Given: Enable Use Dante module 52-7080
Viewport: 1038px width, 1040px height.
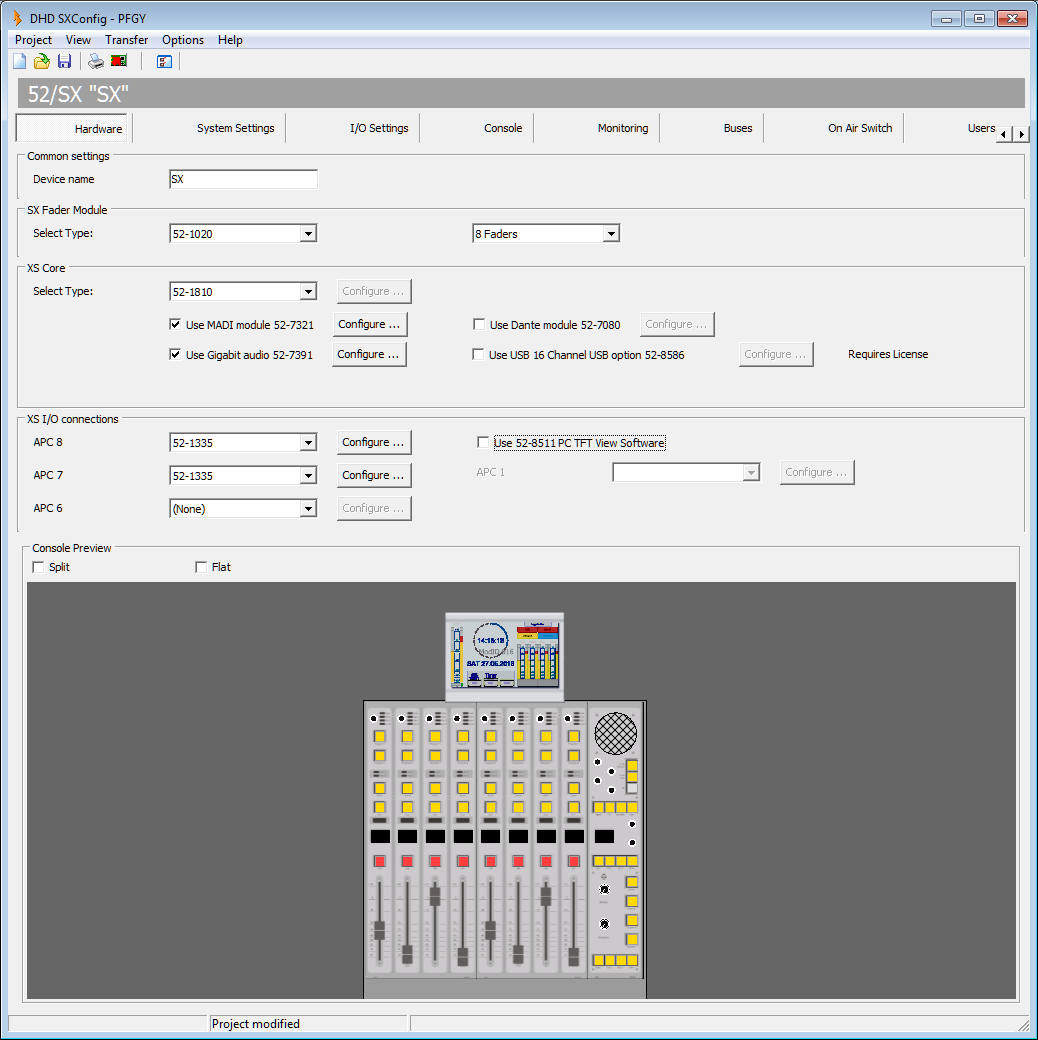Looking at the screenshot, I should tap(479, 324).
